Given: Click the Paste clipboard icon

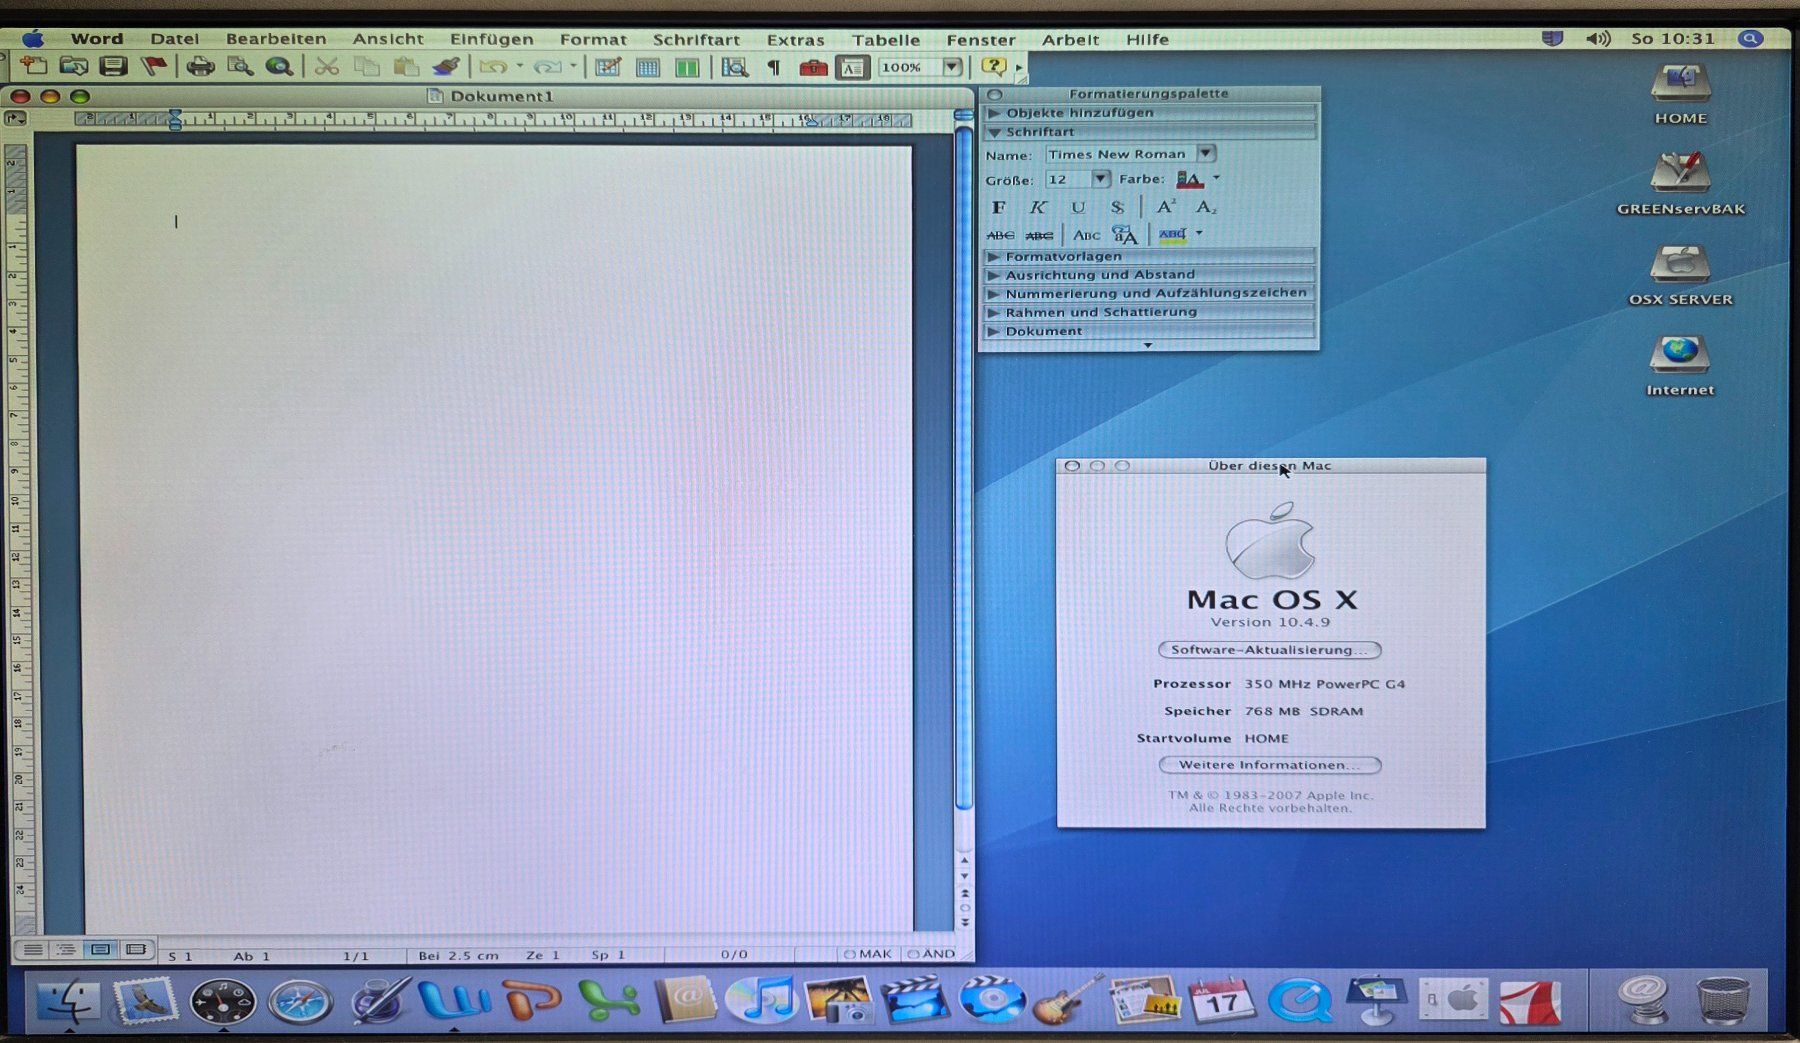Looking at the screenshot, I should 406,67.
